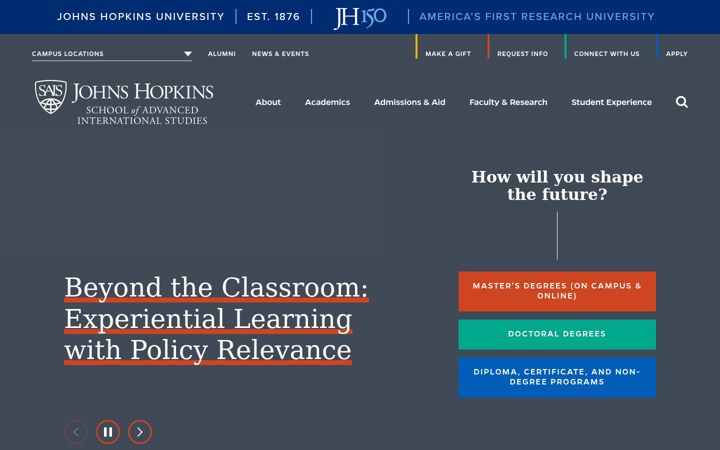720x450 pixels.
Task: Open the Beyond the Classroom headline
Action: click(x=216, y=319)
